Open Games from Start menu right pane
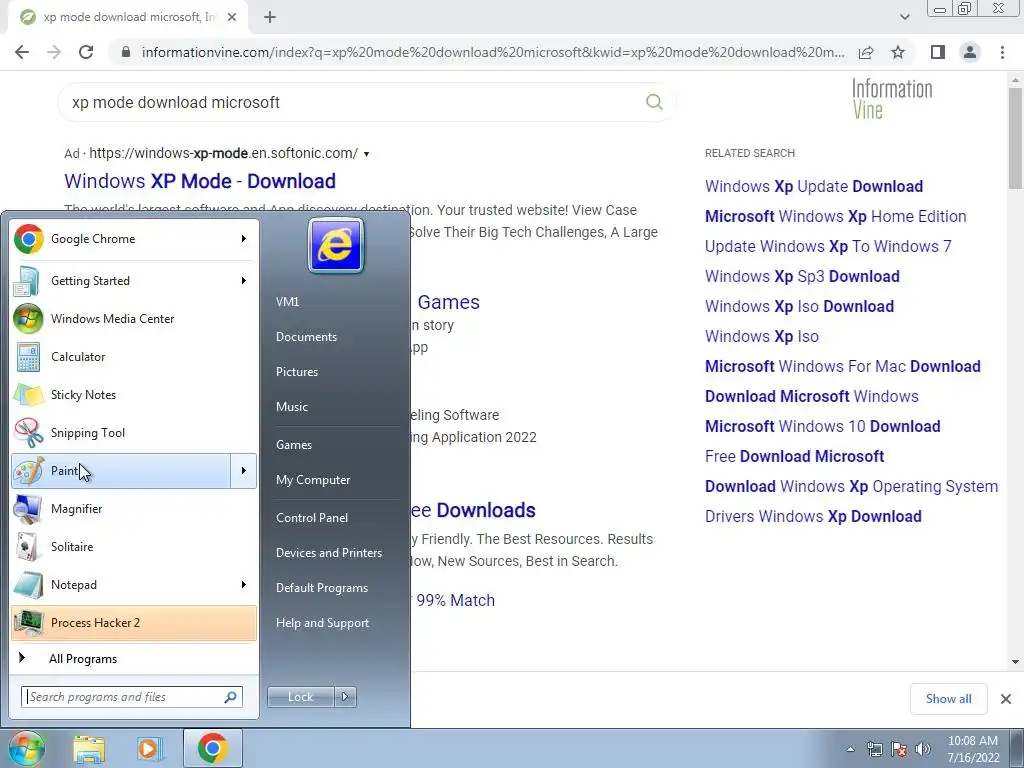 pyautogui.click(x=294, y=445)
